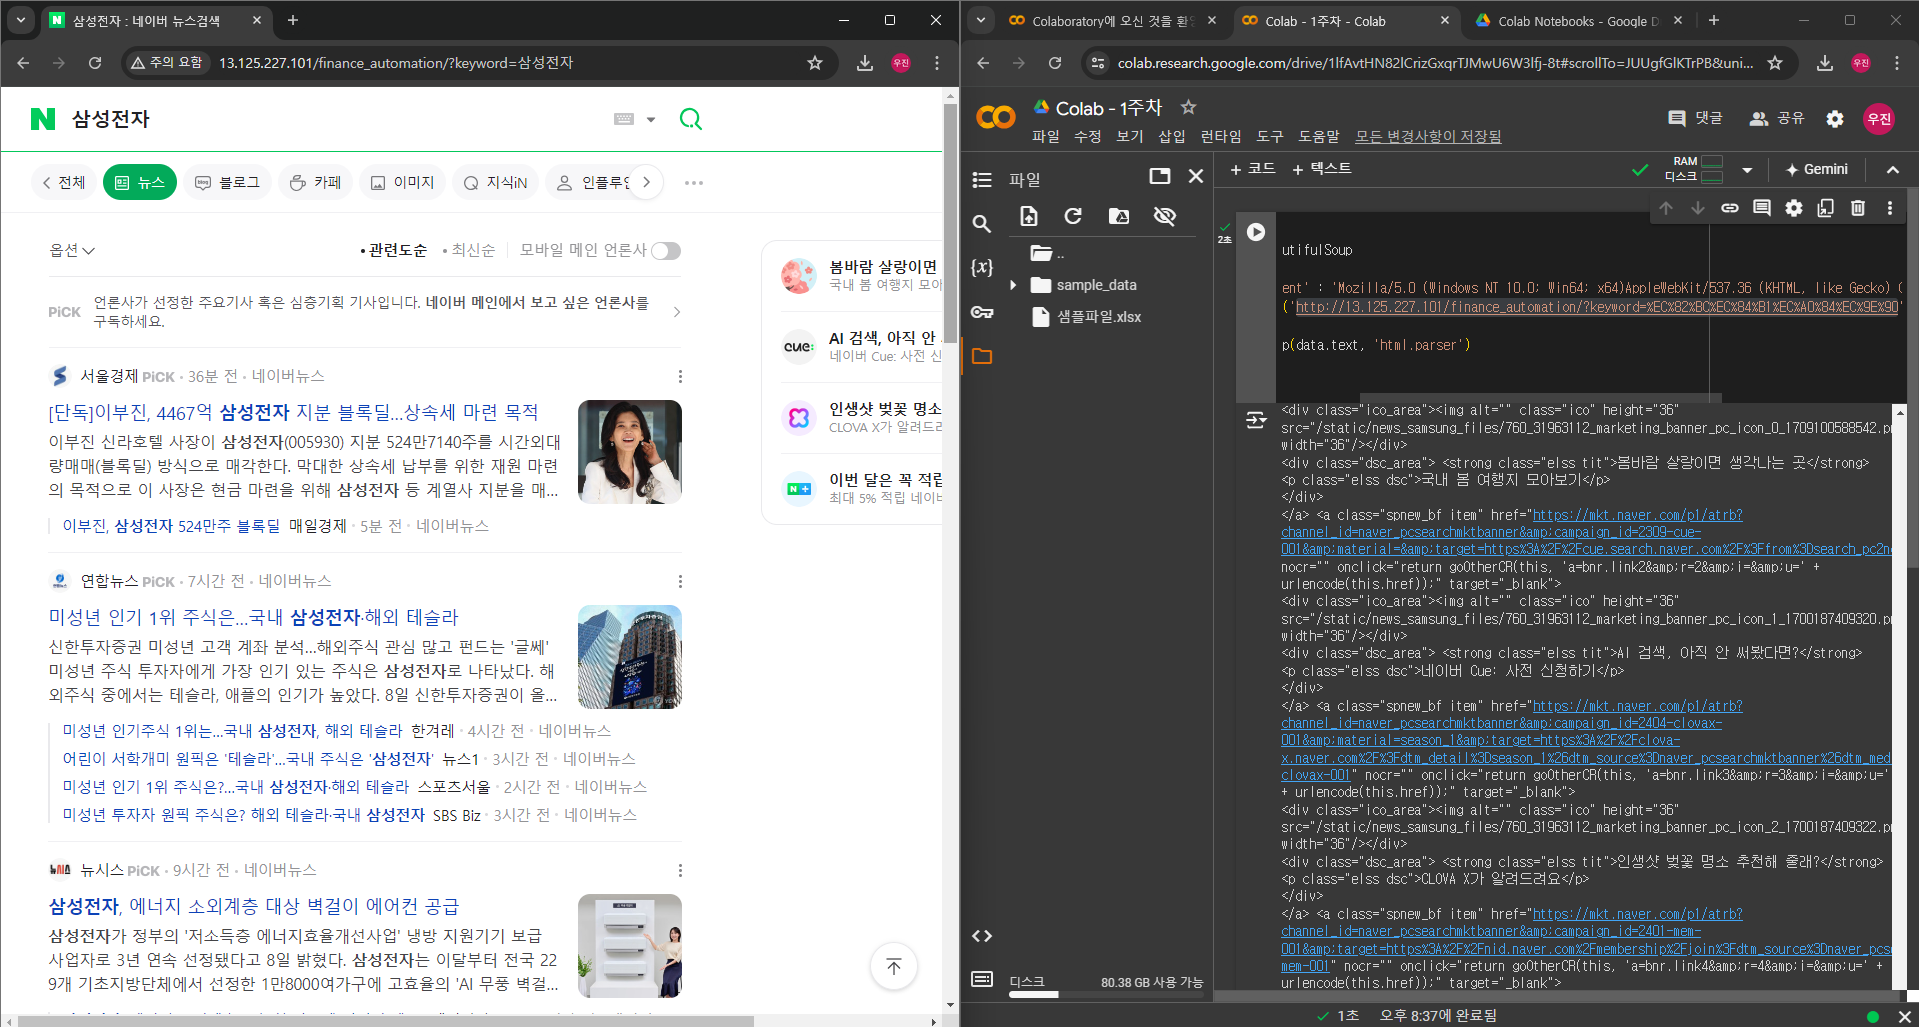1919x1027 pixels.
Task: Run the Colab code cell
Action: point(1256,232)
